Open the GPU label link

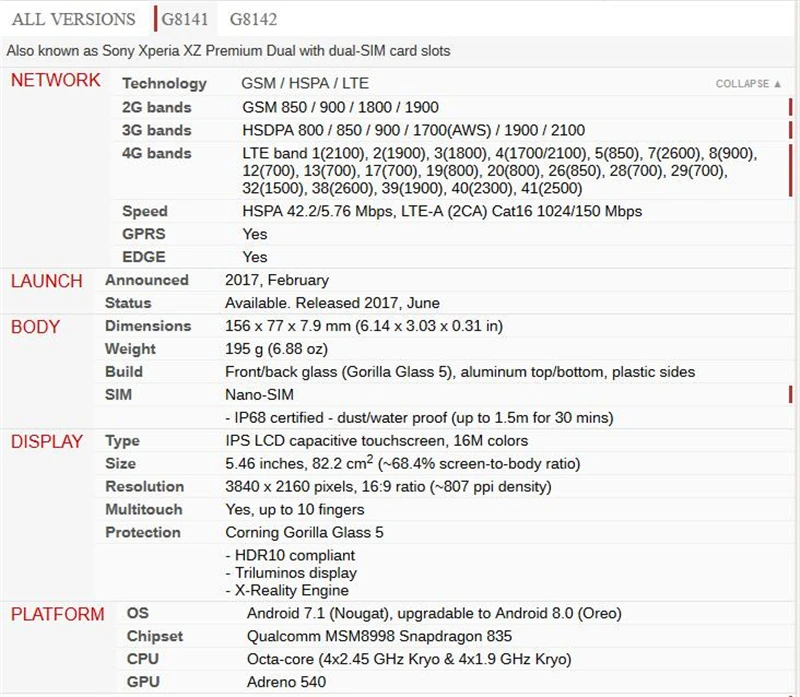coord(143,682)
